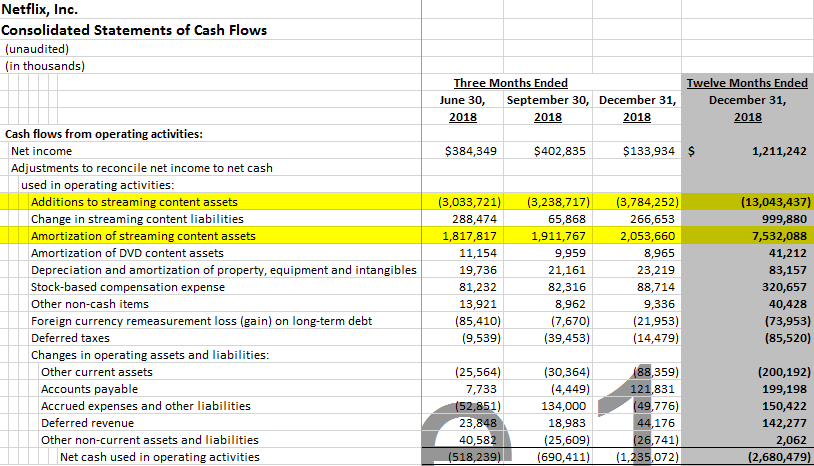
Task: Select 'Cash flows from operating activities:' row label
Action: click(104, 134)
